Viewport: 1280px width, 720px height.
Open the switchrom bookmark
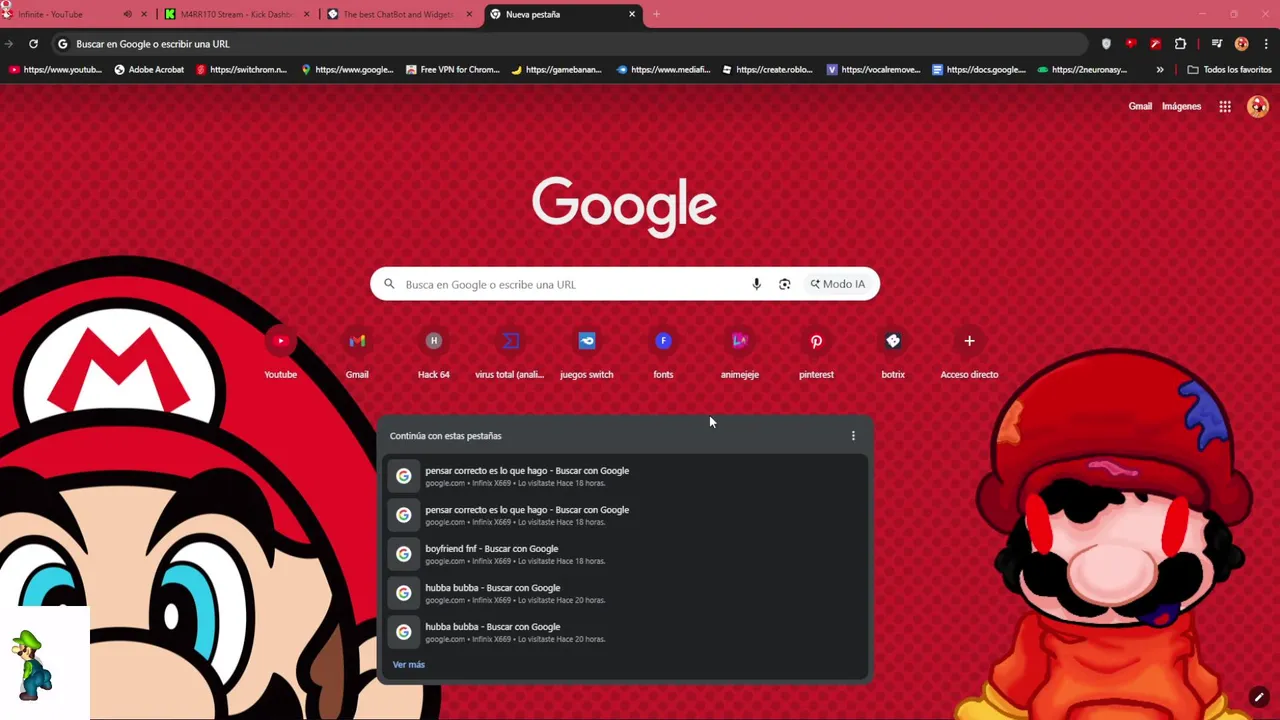click(x=242, y=70)
